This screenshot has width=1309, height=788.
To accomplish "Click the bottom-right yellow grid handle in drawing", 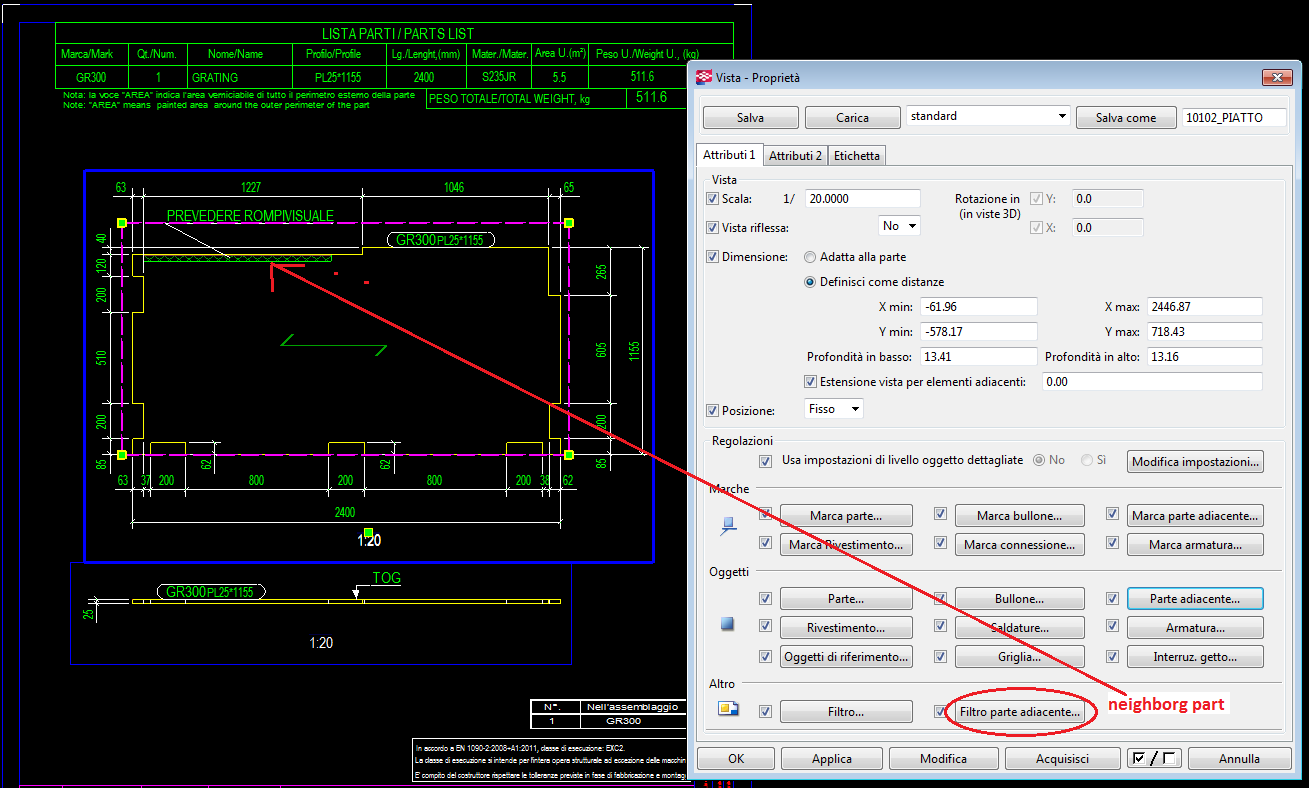I will [x=569, y=455].
